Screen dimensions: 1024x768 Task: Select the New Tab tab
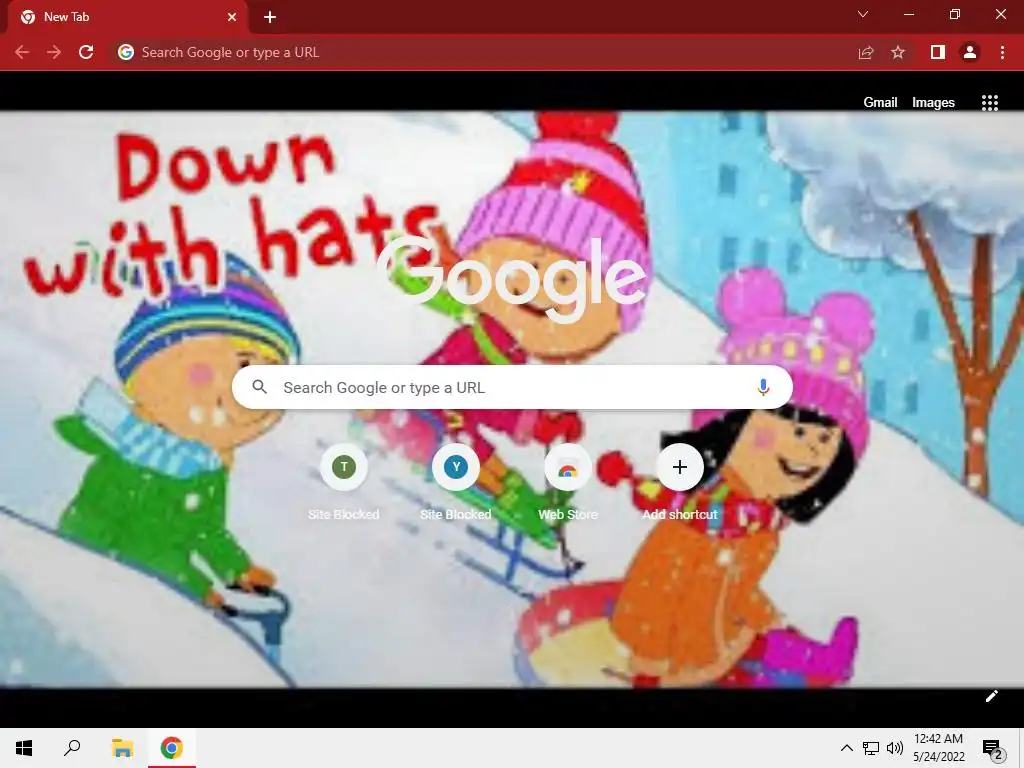pos(128,17)
